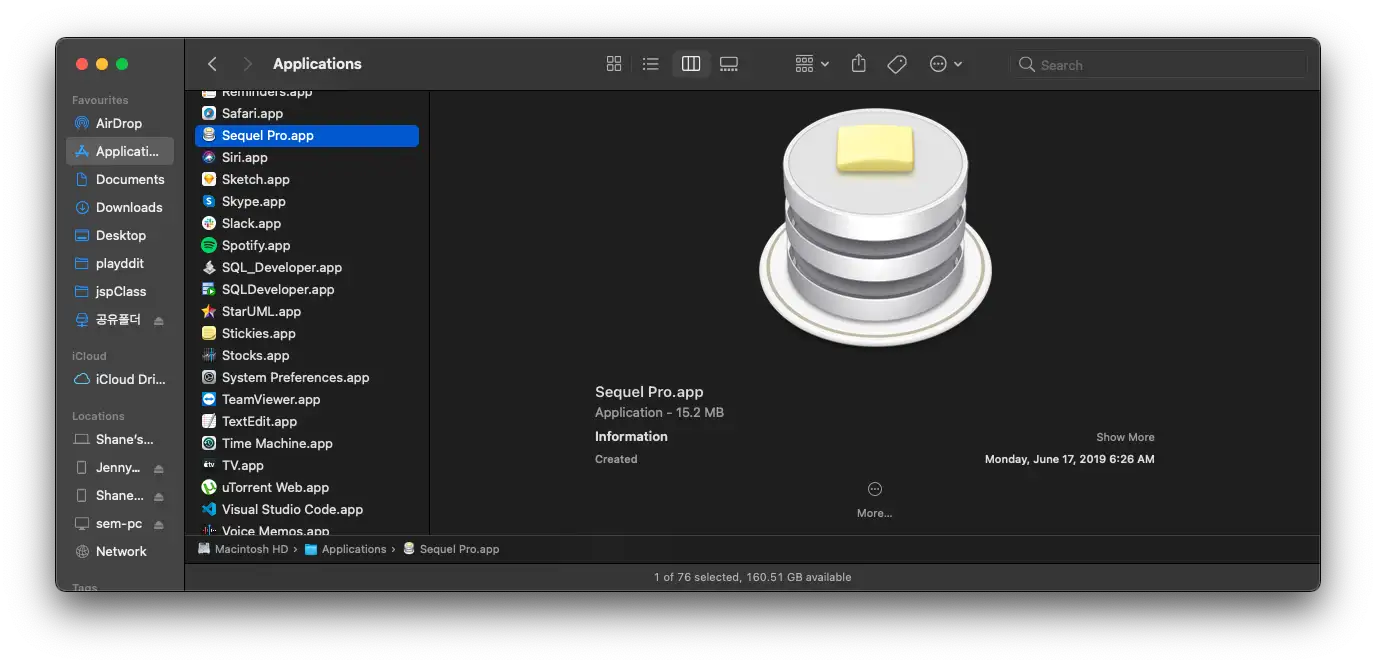Switch to list view
This screenshot has height=665, width=1376.
(651, 64)
